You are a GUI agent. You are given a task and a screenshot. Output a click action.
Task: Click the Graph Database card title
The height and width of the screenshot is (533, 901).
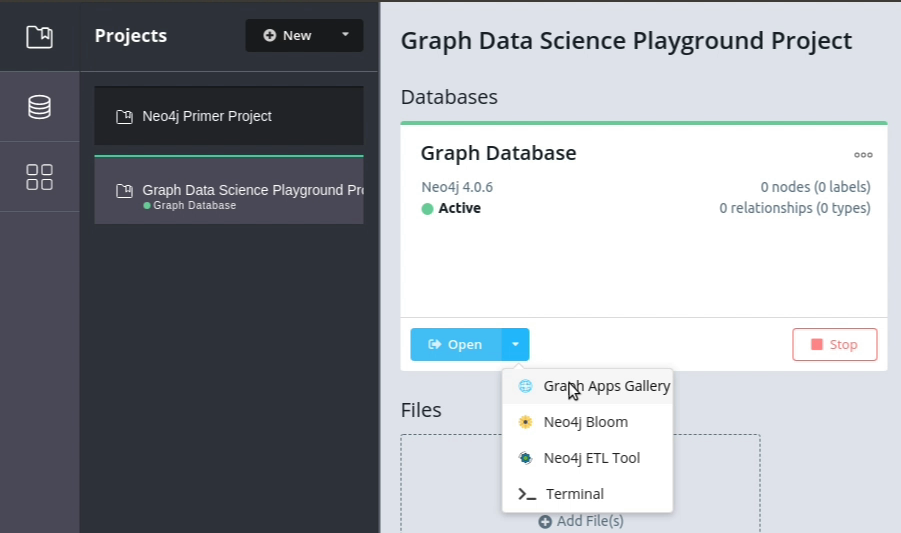(x=498, y=153)
